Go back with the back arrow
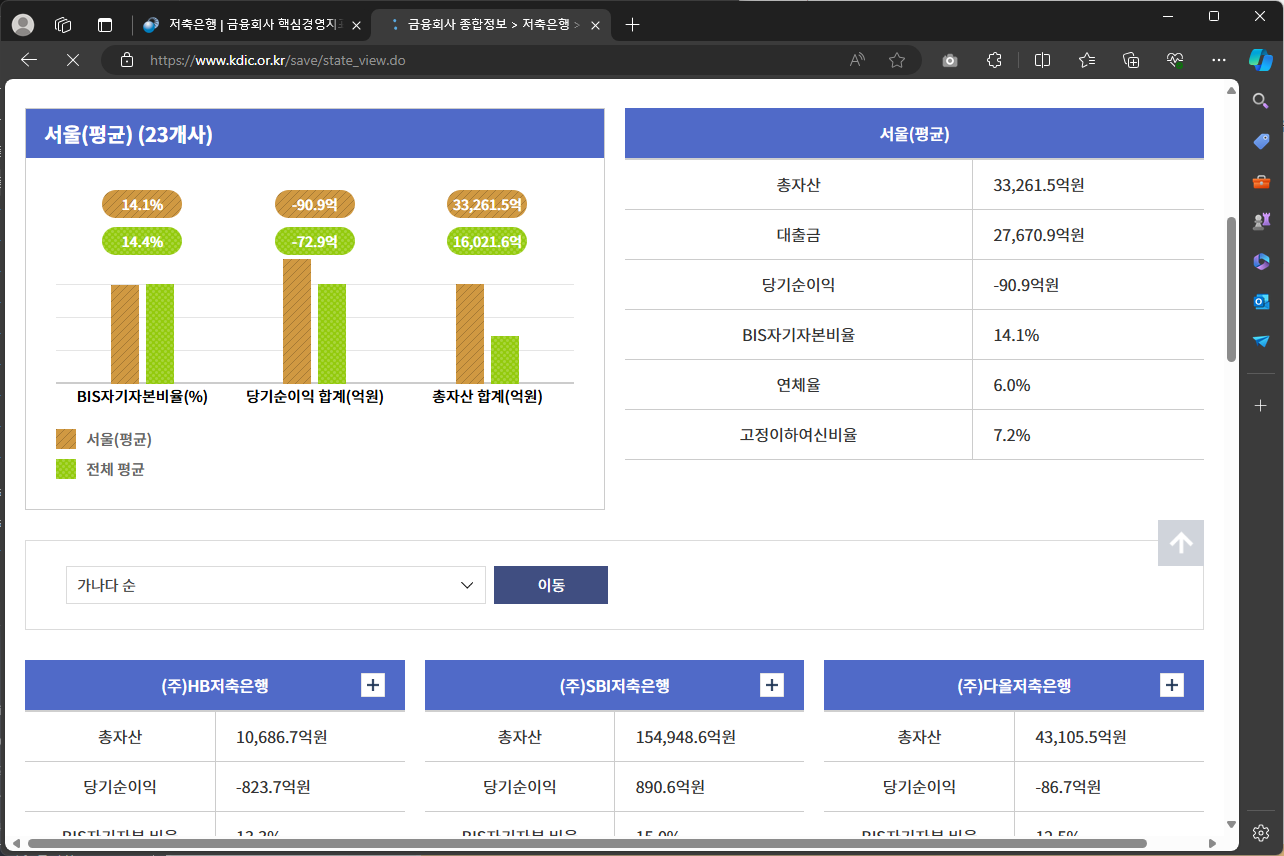 29,60
